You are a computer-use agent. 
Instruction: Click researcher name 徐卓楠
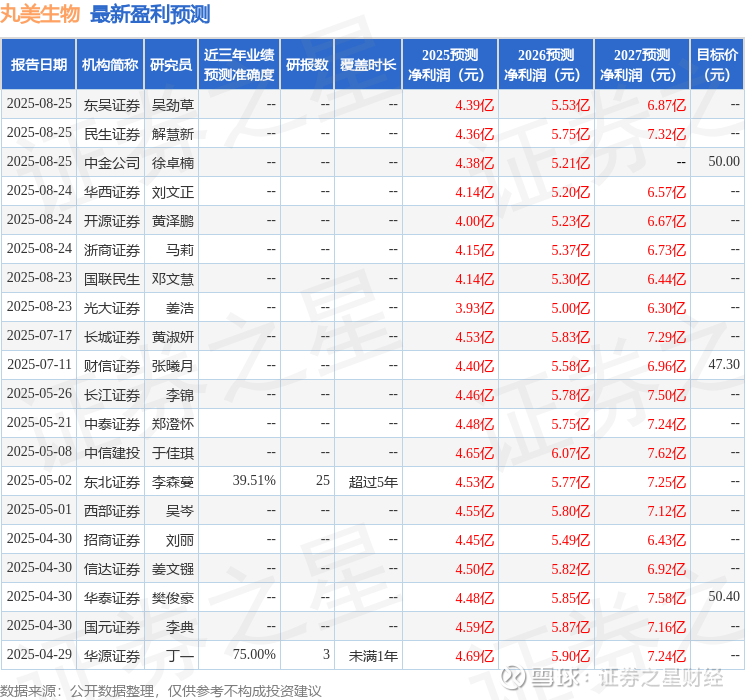[172, 163]
